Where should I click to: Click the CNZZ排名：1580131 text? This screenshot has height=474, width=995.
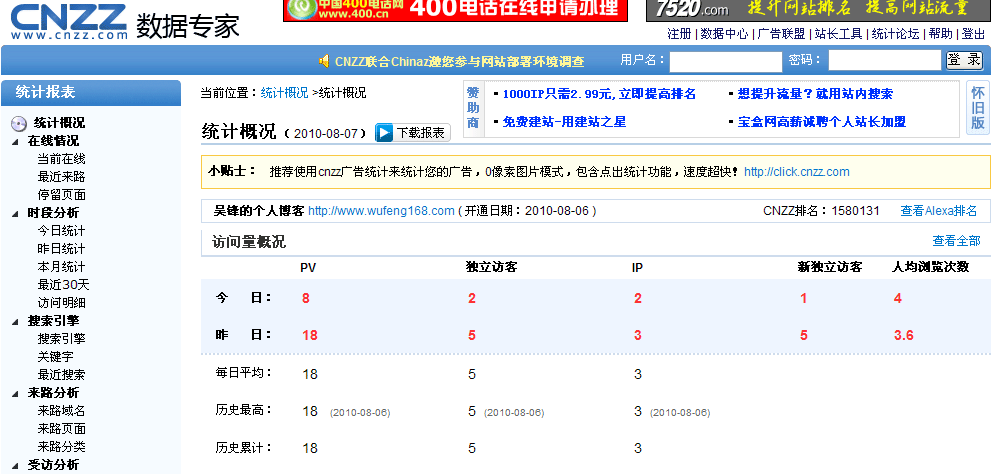pyautogui.click(x=821, y=211)
